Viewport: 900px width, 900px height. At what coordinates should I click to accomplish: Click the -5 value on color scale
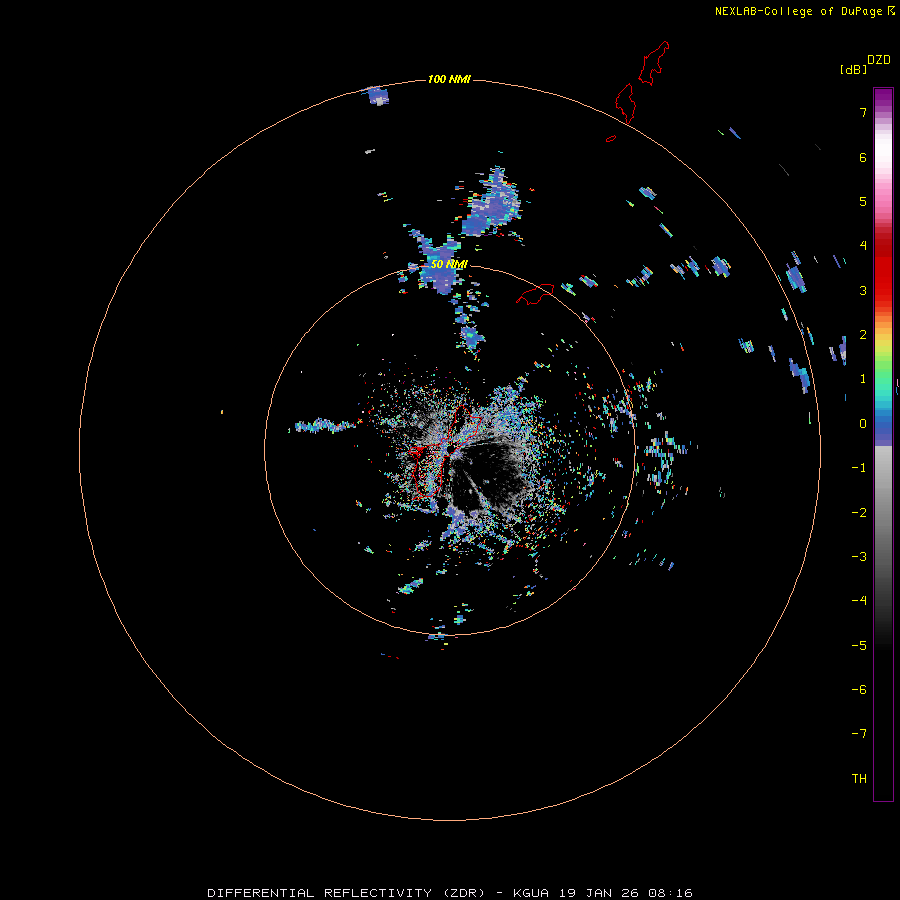[x=859, y=646]
